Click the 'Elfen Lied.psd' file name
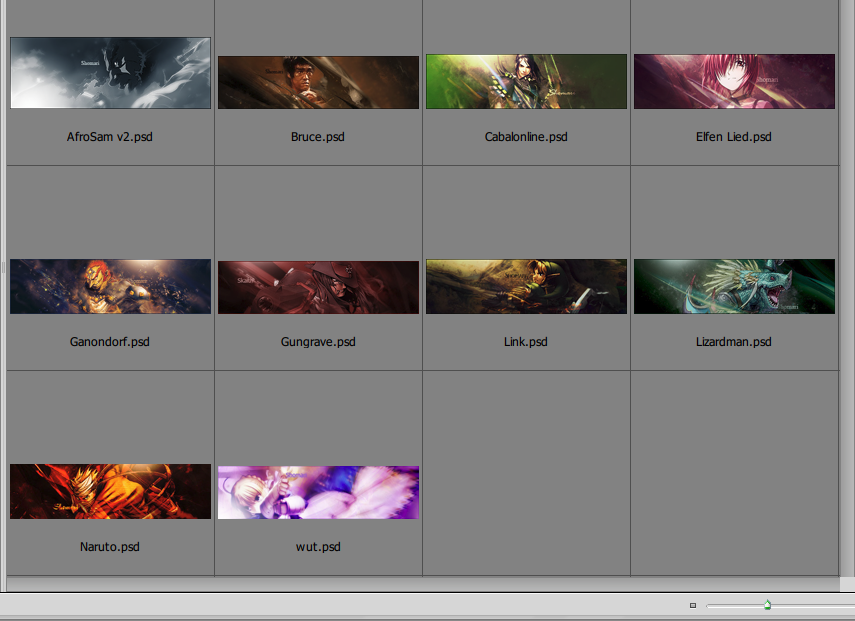This screenshot has width=855, height=621. click(733, 137)
